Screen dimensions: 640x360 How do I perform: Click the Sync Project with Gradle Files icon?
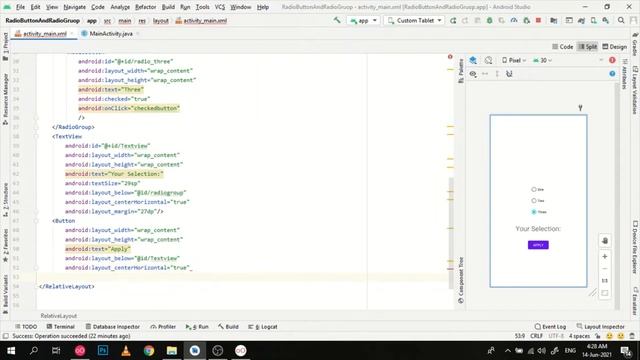(581, 20)
